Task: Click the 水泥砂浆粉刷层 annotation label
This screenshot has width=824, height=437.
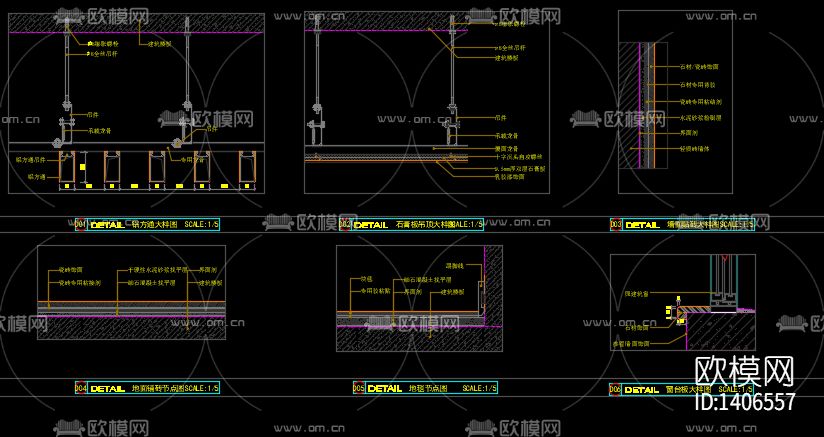Action: click(x=701, y=118)
